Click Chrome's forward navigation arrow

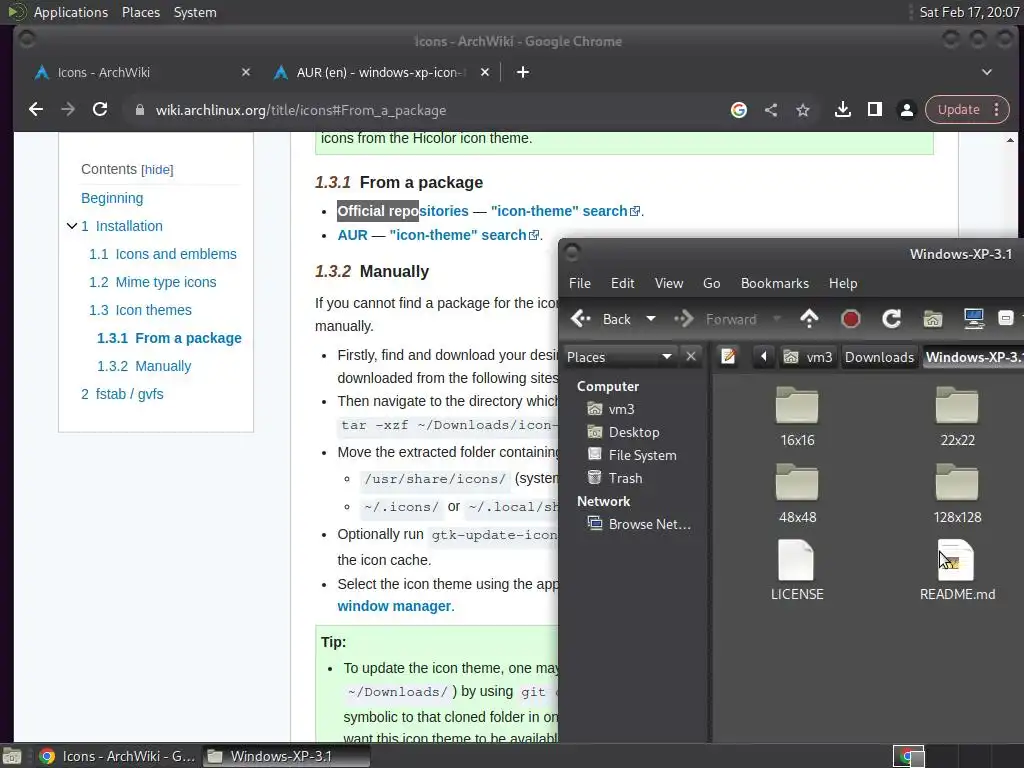click(x=68, y=110)
